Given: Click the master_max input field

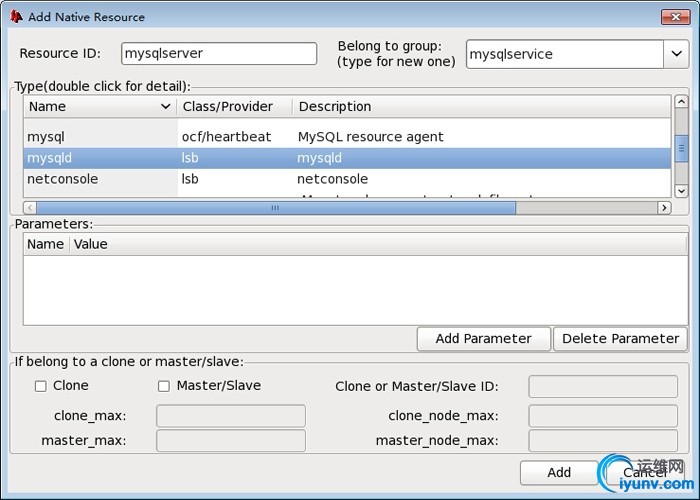Looking at the screenshot, I should tap(231, 441).
